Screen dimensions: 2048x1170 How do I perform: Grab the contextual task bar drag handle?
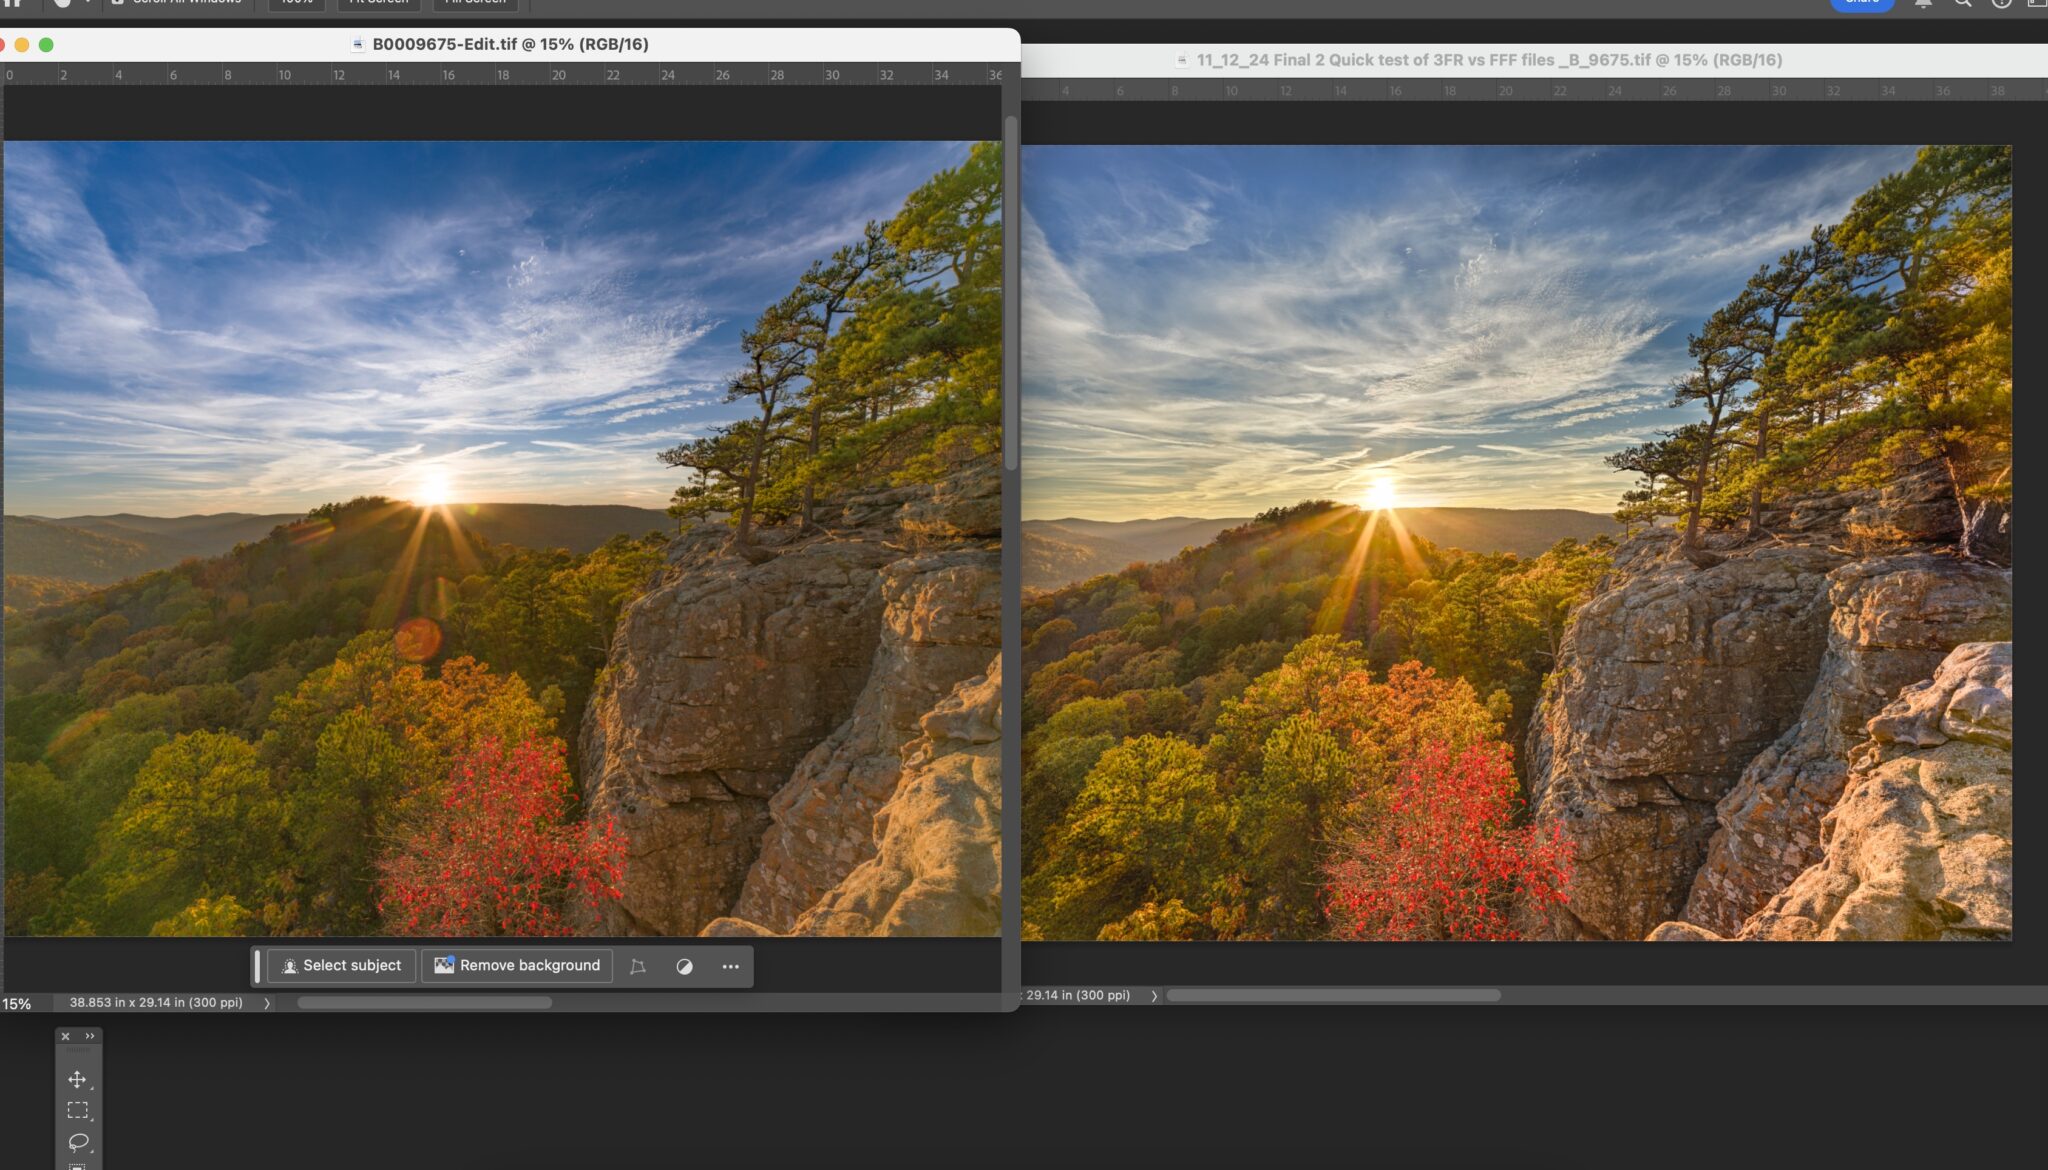click(257, 965)
